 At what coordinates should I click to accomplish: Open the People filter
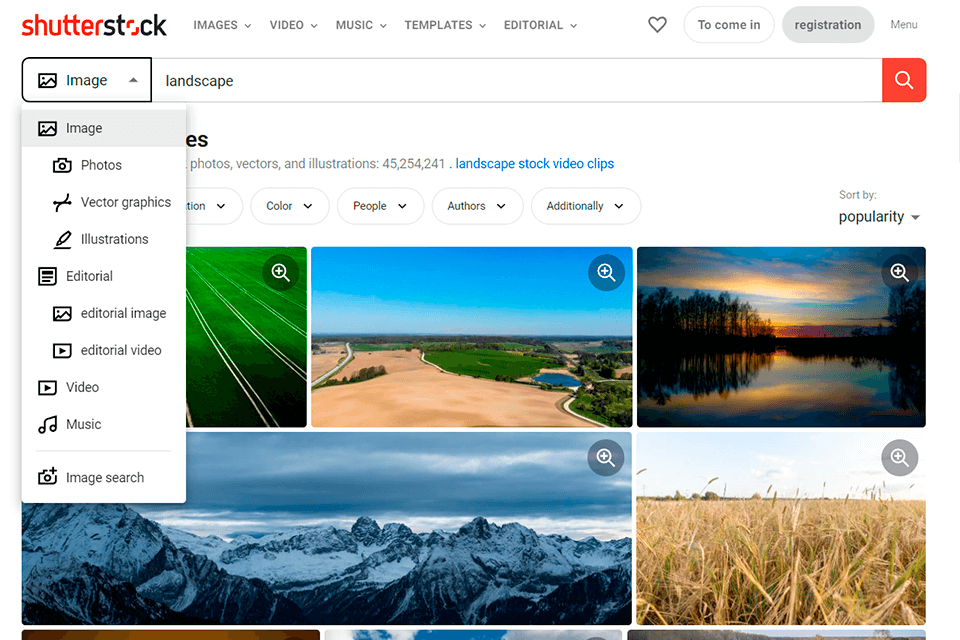click(x=380, y=206)
